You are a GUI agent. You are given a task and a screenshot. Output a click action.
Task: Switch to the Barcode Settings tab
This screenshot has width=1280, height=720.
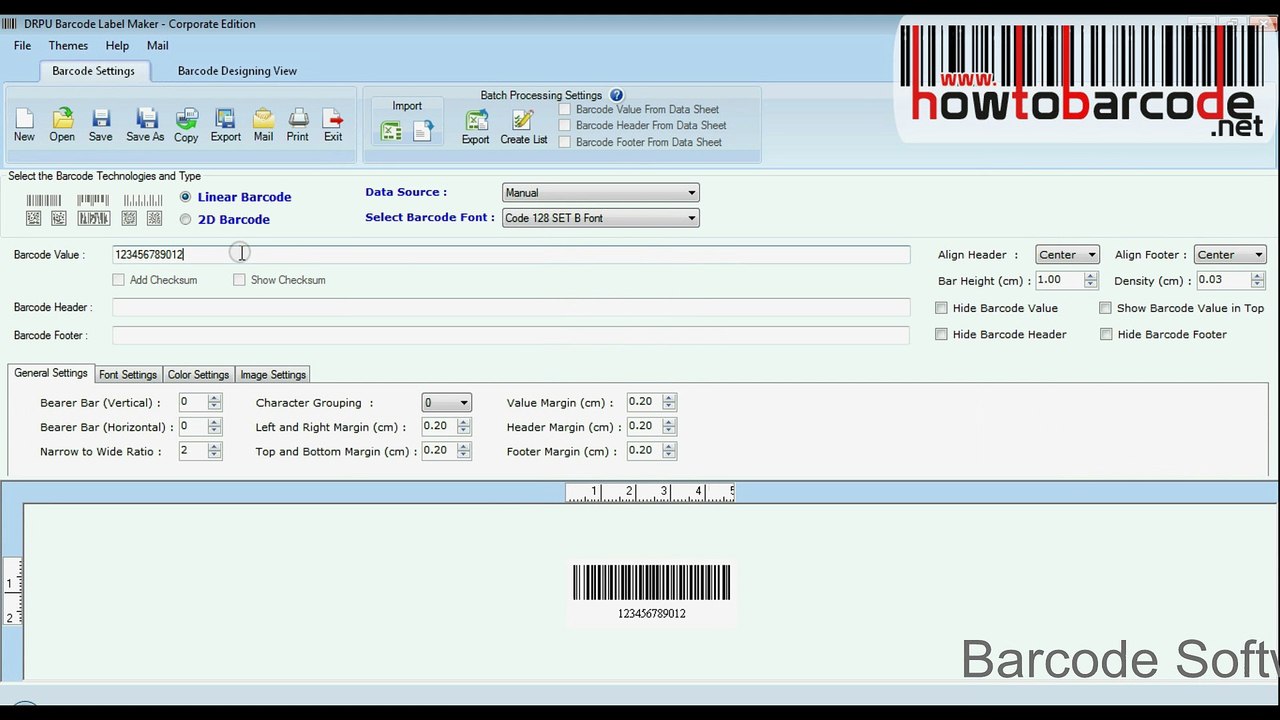tap(93, 71)
